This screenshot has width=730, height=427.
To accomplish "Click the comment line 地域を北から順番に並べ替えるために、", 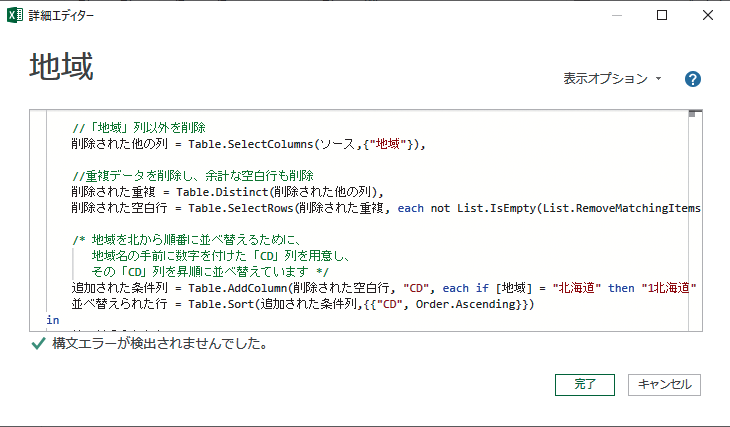I will [x=187, y=240].
